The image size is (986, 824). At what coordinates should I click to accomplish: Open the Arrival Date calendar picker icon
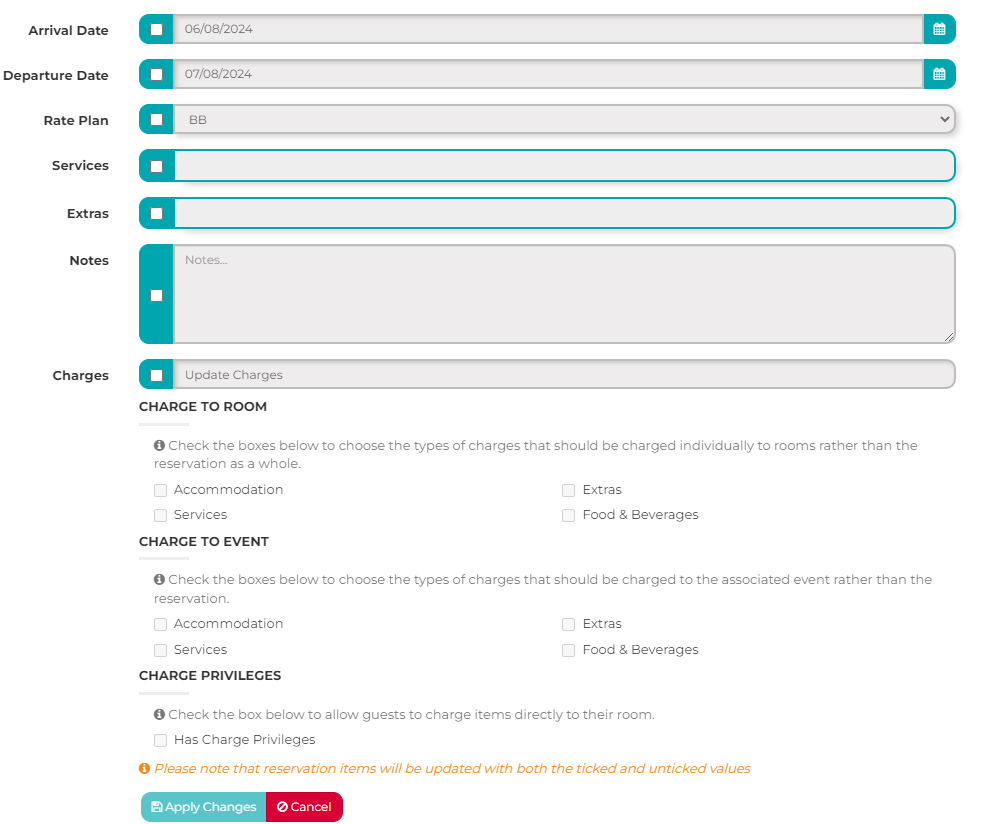coord(939,29)
